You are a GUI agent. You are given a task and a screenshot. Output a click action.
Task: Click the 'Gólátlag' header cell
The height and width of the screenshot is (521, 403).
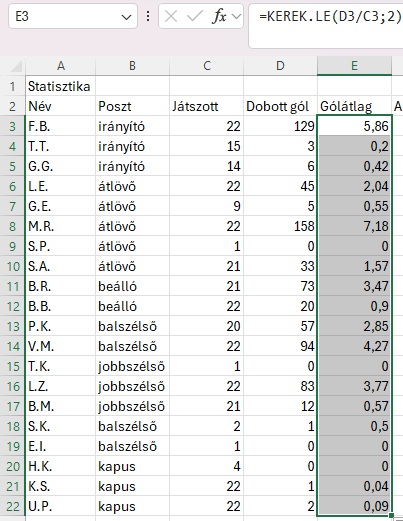[x=354, y=106]
